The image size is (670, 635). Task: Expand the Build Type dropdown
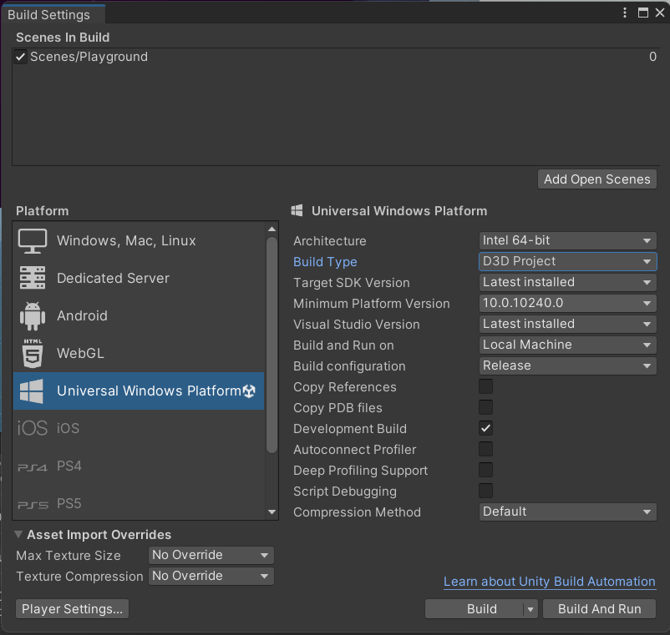click(x=567, y=261)
